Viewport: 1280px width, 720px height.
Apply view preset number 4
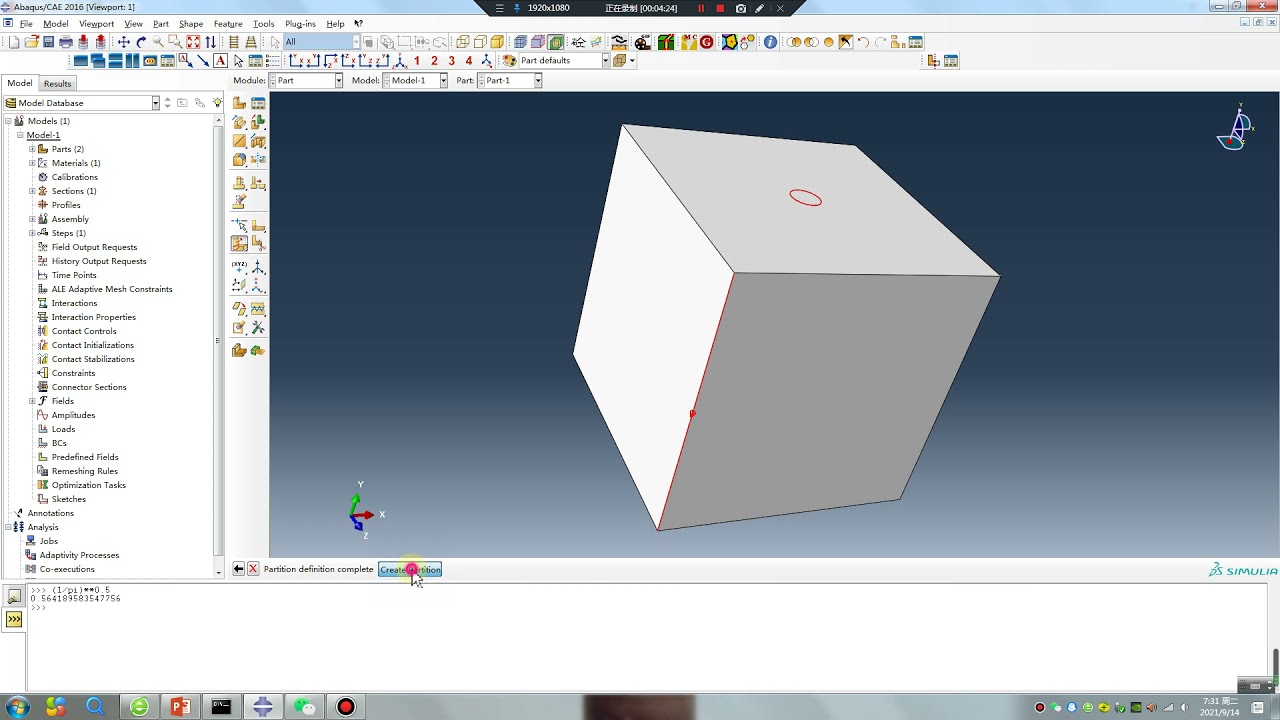coord(468,61)
